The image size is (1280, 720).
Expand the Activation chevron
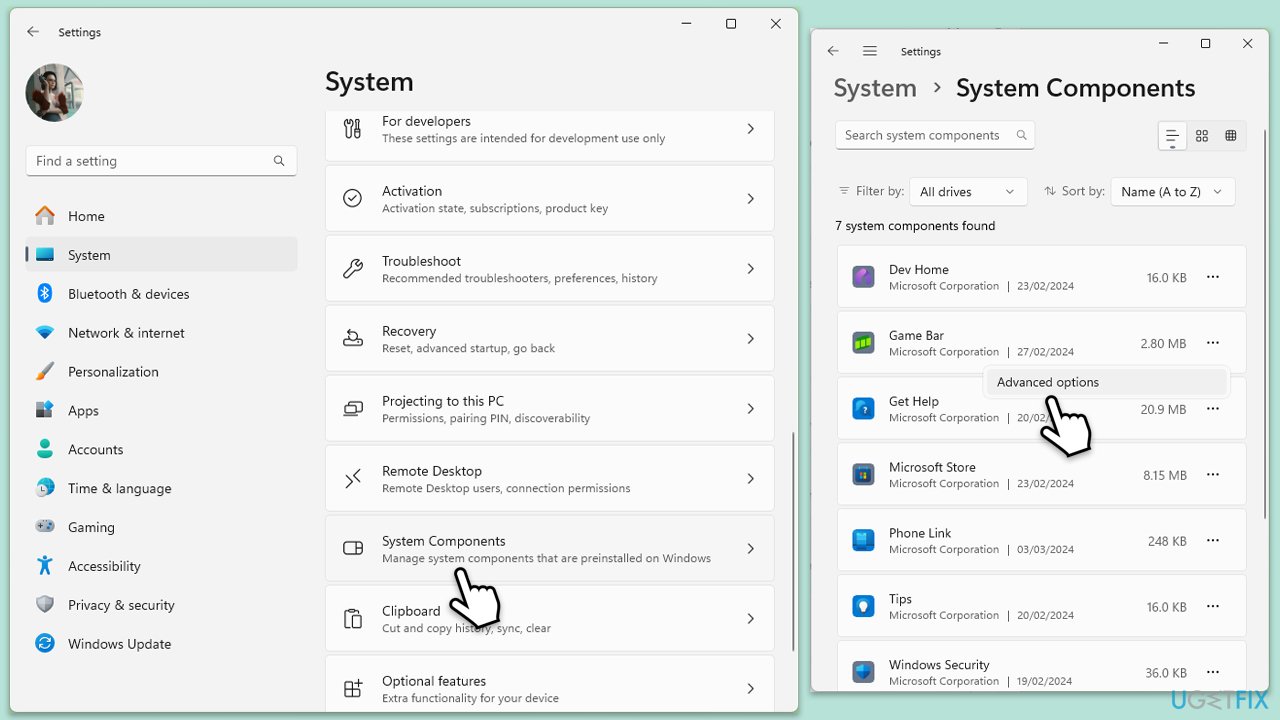[x=751, y=199]
